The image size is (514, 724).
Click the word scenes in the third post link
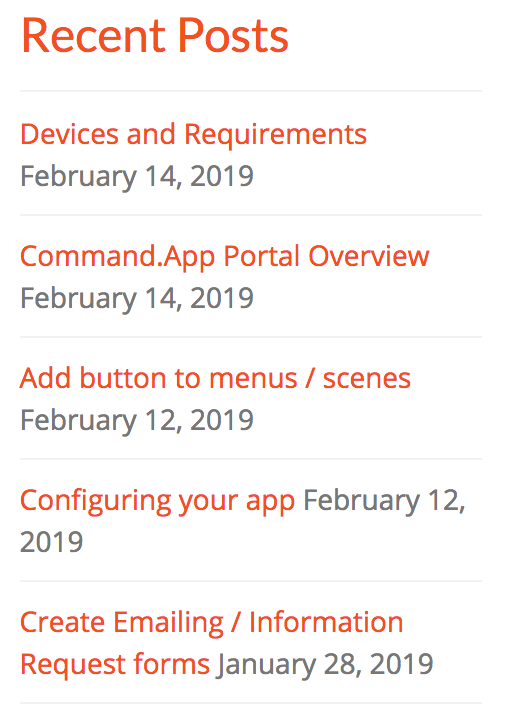pos(367,379)
